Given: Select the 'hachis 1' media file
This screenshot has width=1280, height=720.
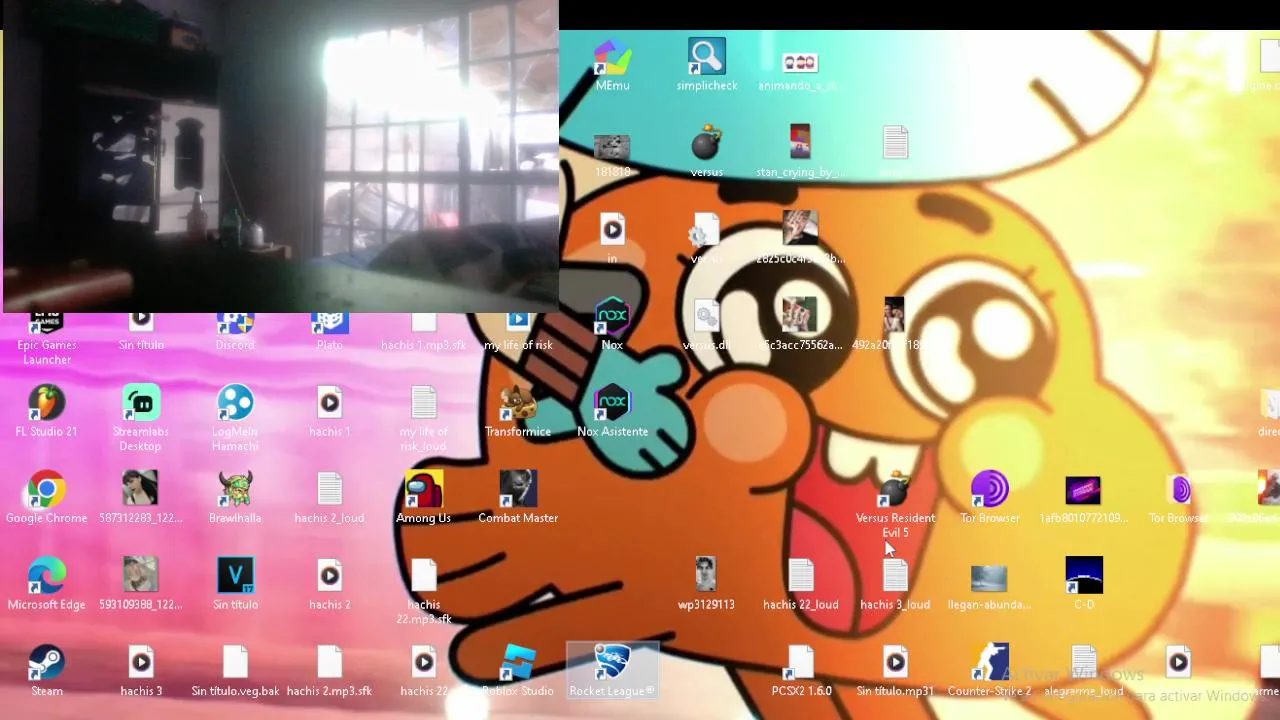Looking at the screenshot, I should [x=329, y=412].
